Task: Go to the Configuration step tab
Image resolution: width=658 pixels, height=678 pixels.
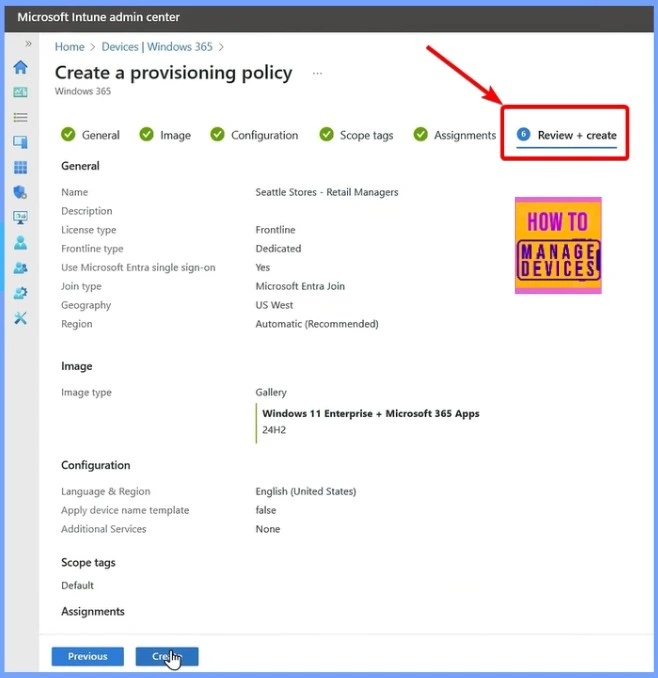Action: (254, 135)
